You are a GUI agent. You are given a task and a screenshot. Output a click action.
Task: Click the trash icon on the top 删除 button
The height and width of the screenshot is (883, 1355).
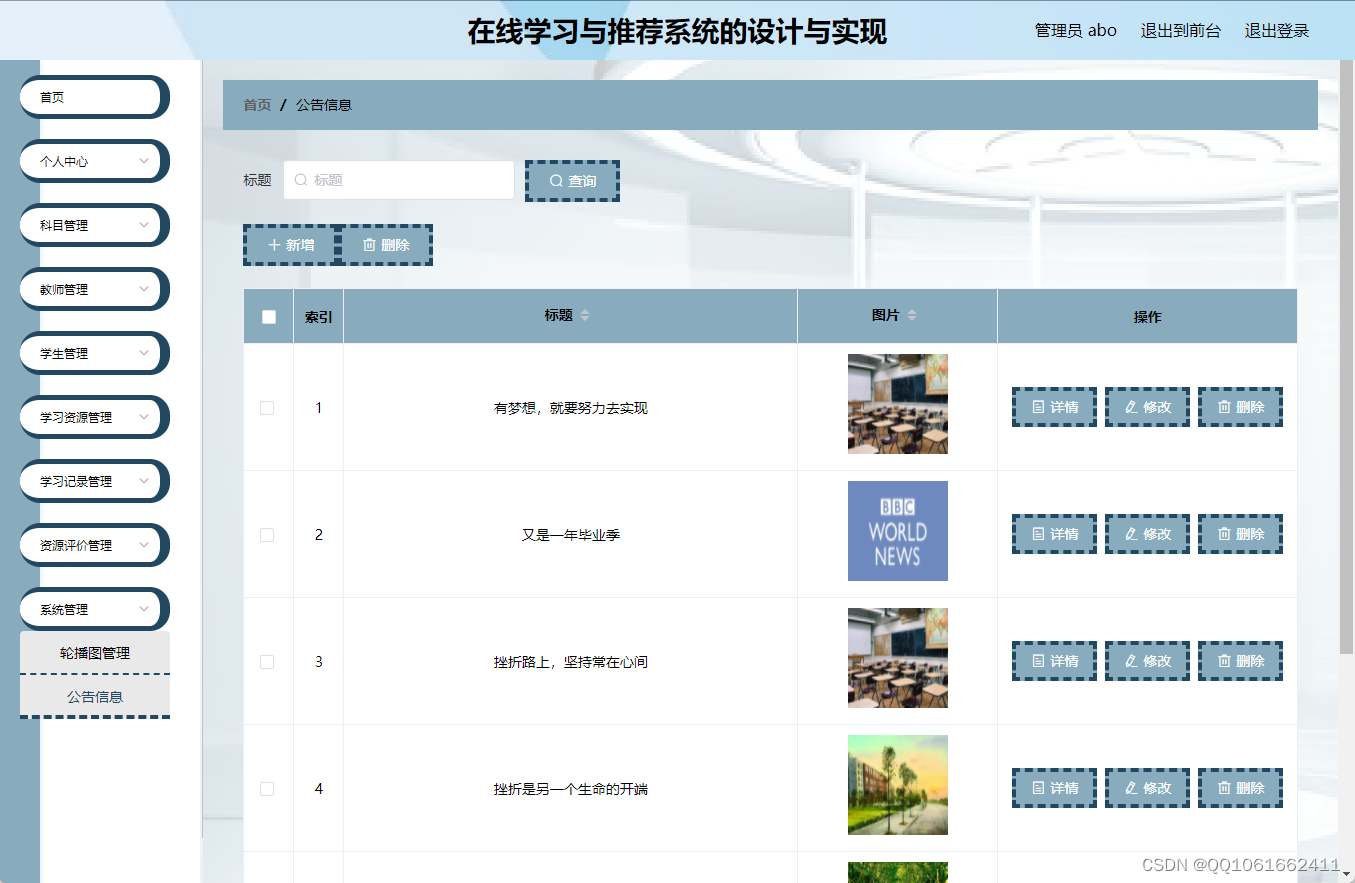pos(369,244)
